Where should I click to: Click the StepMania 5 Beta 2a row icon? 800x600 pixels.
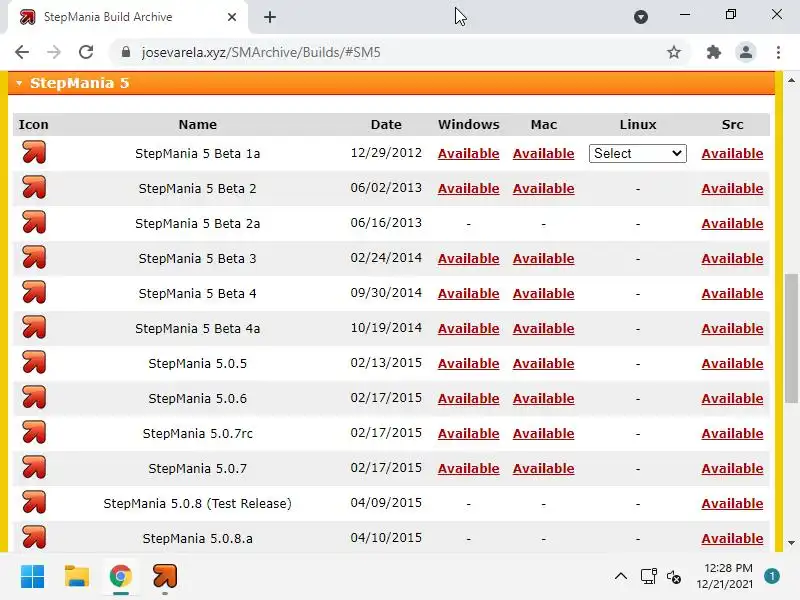(34, 222)
